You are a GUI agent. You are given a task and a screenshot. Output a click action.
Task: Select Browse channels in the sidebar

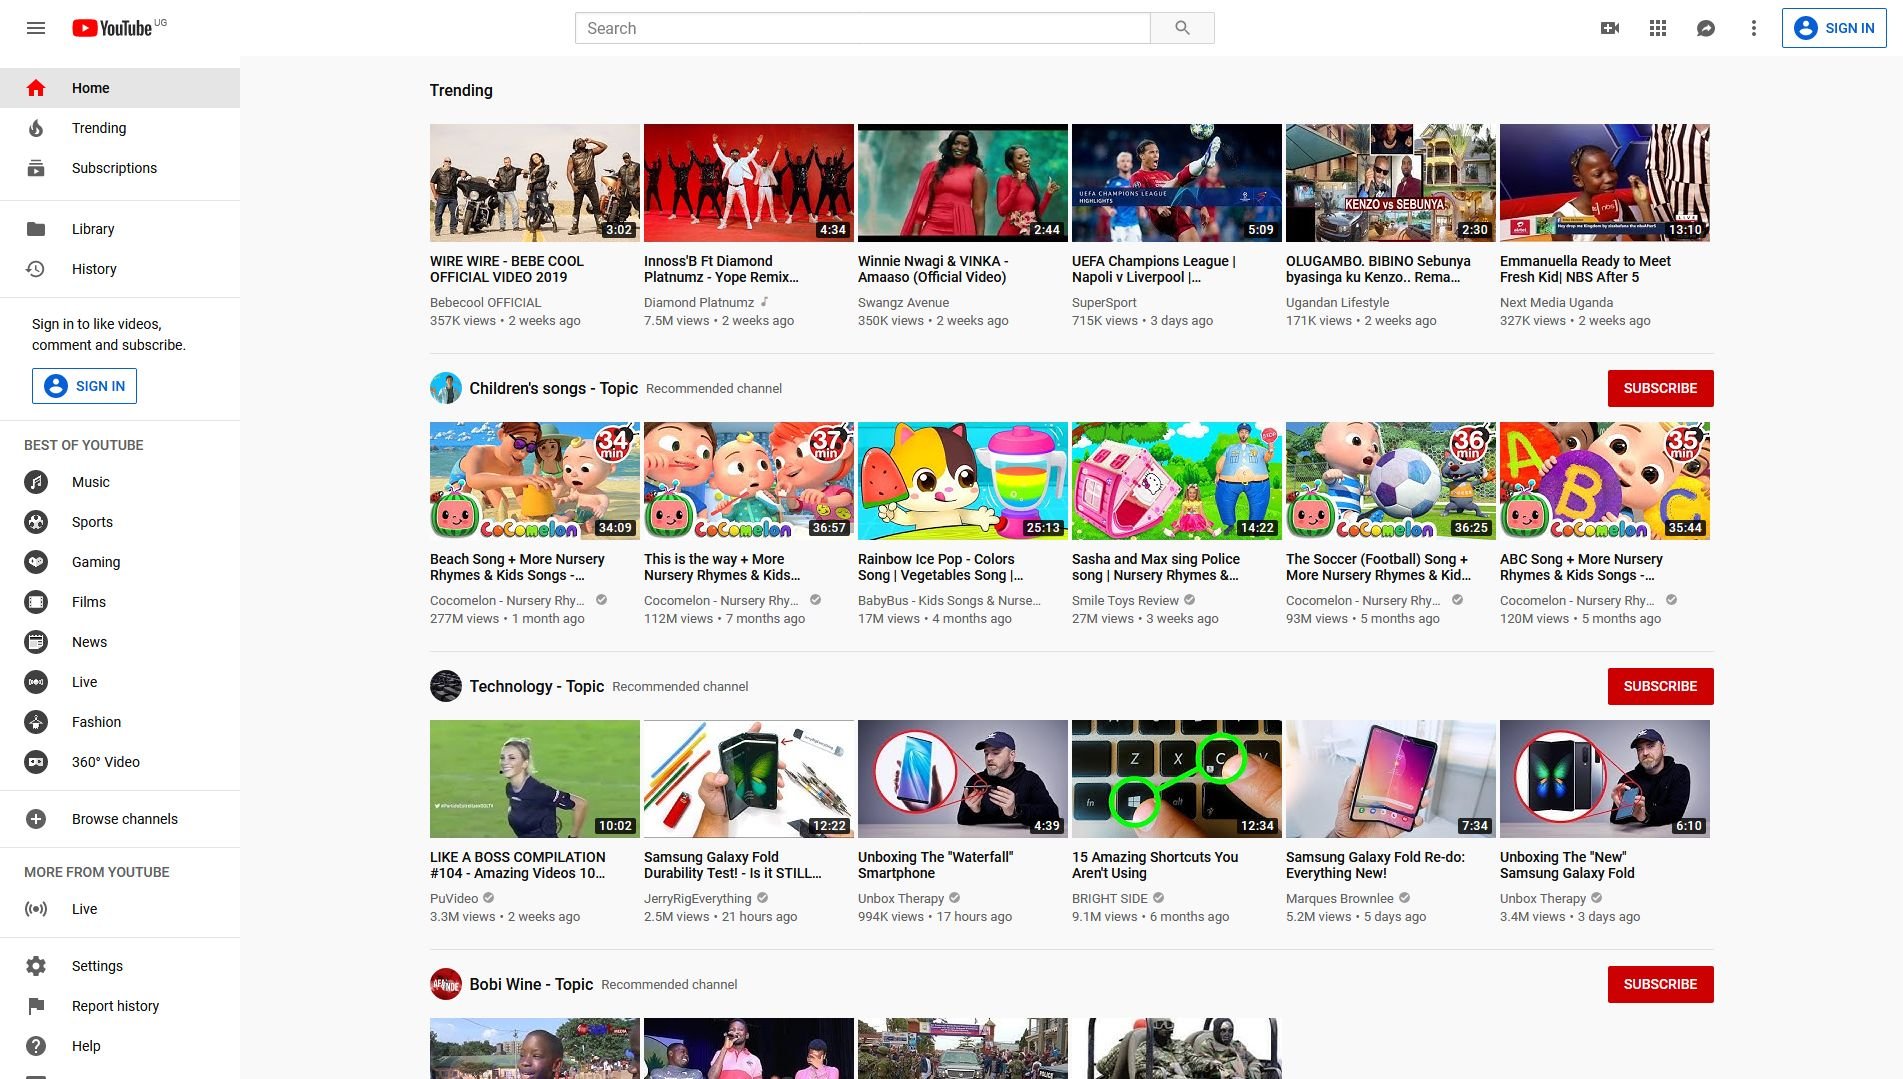pyautogui.click(x=120, y=819)
